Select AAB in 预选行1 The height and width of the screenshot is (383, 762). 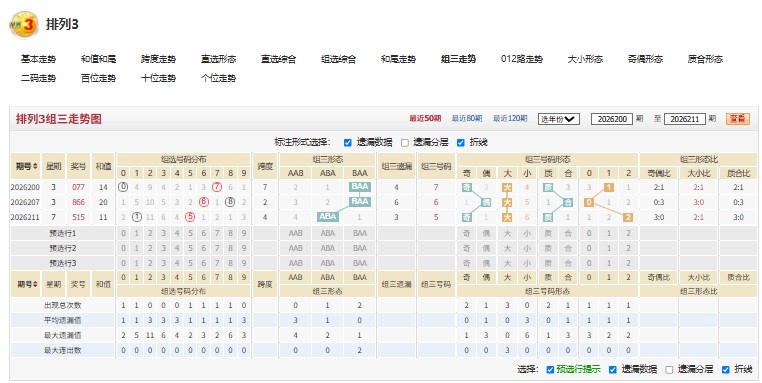pos(295,234)
